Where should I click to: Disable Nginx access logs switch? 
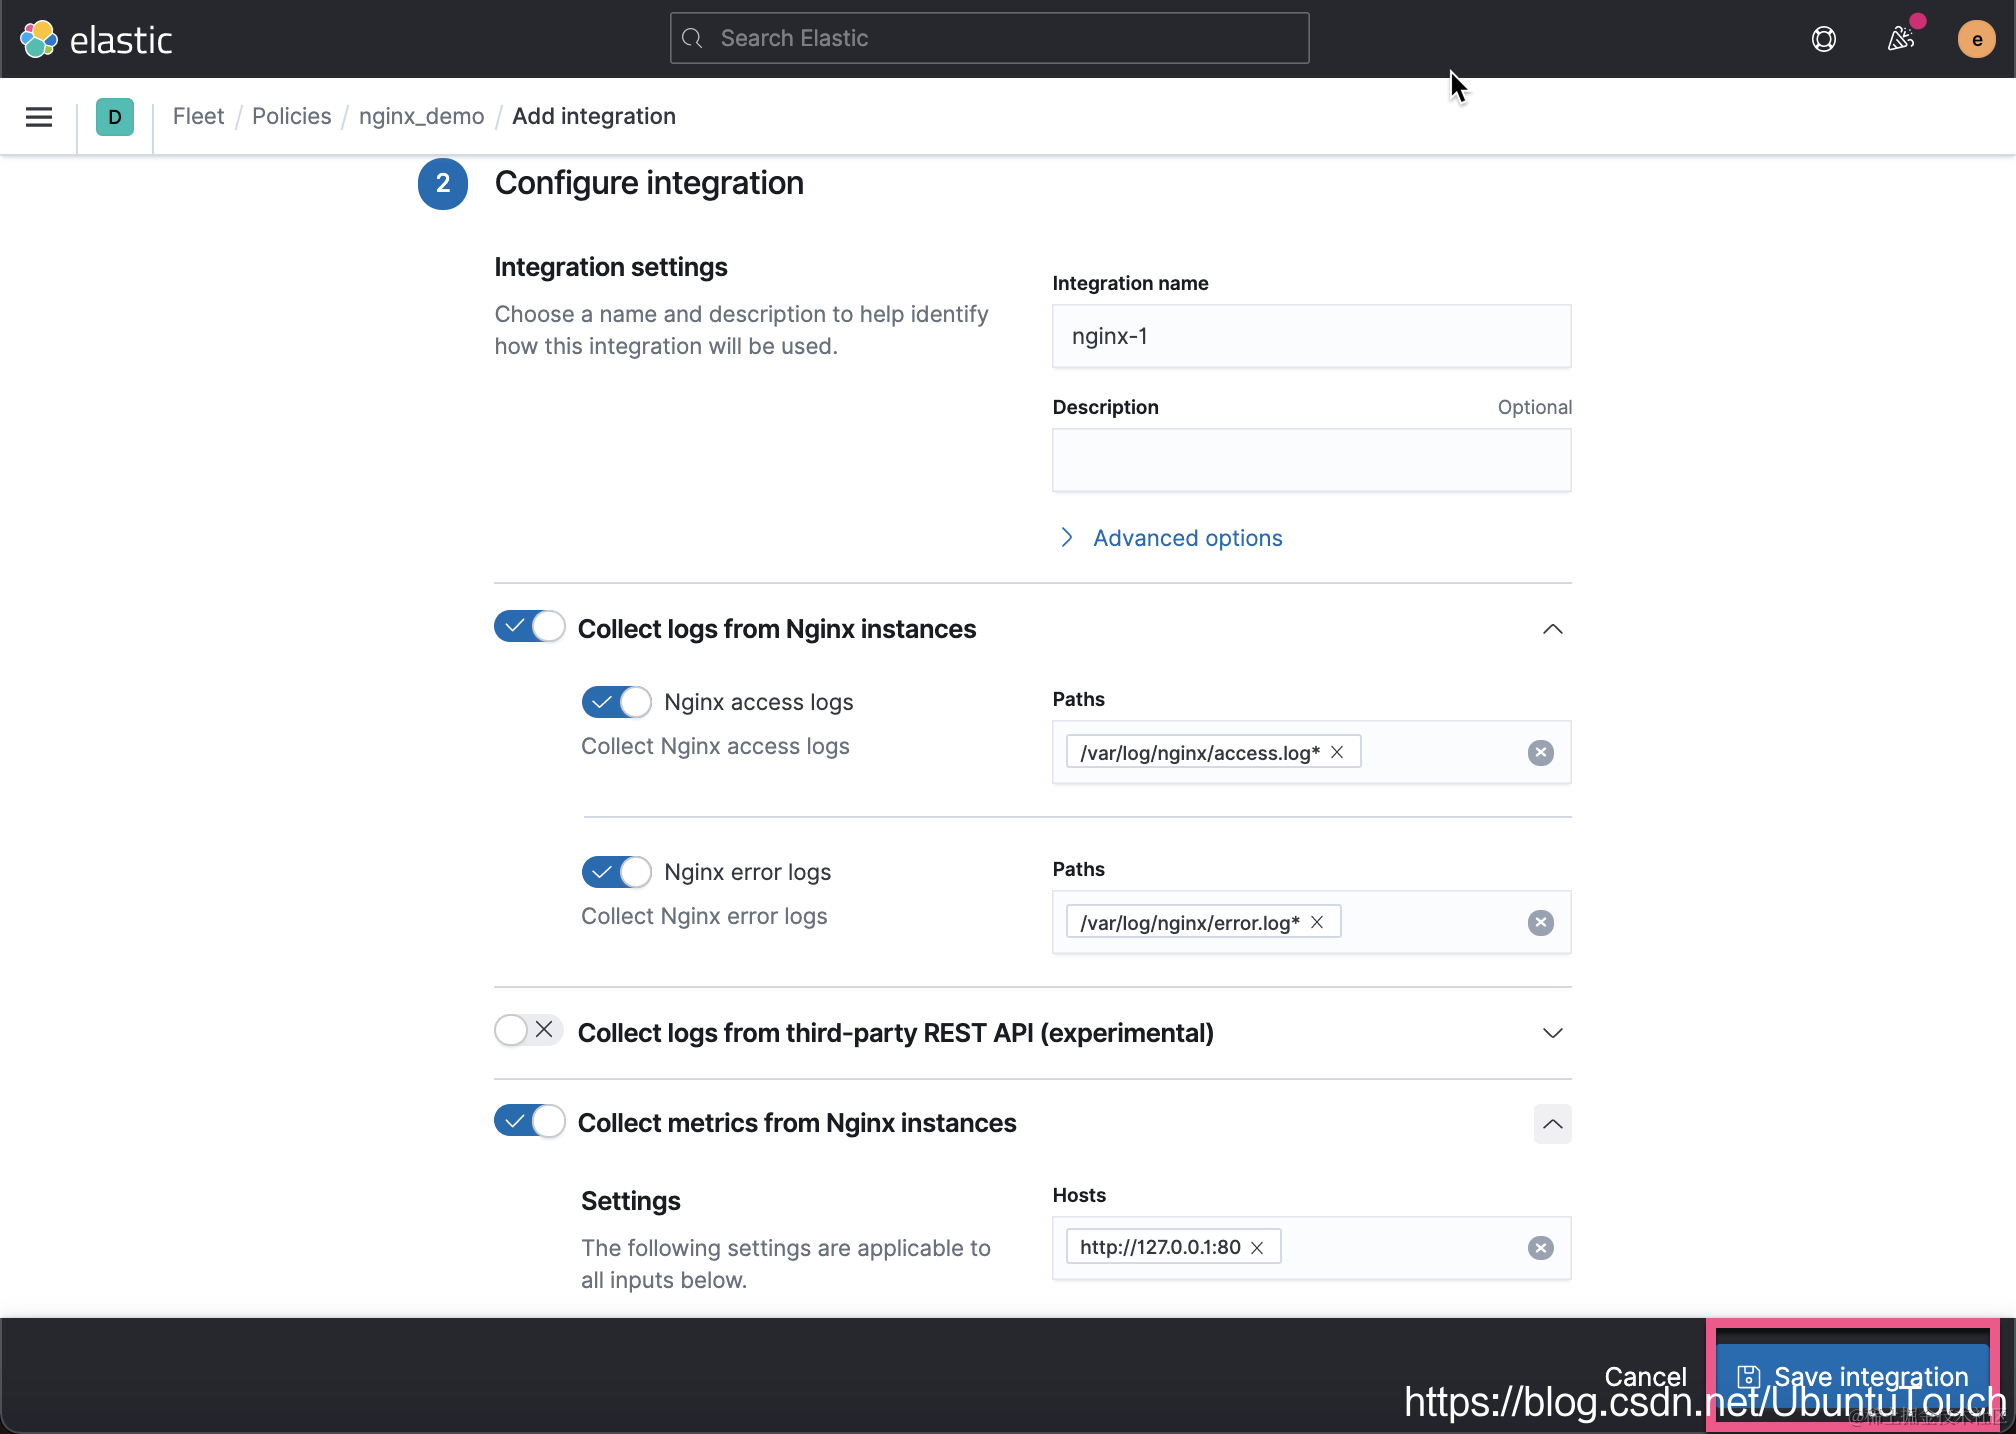pyautogui.click(x=616, y=702)
